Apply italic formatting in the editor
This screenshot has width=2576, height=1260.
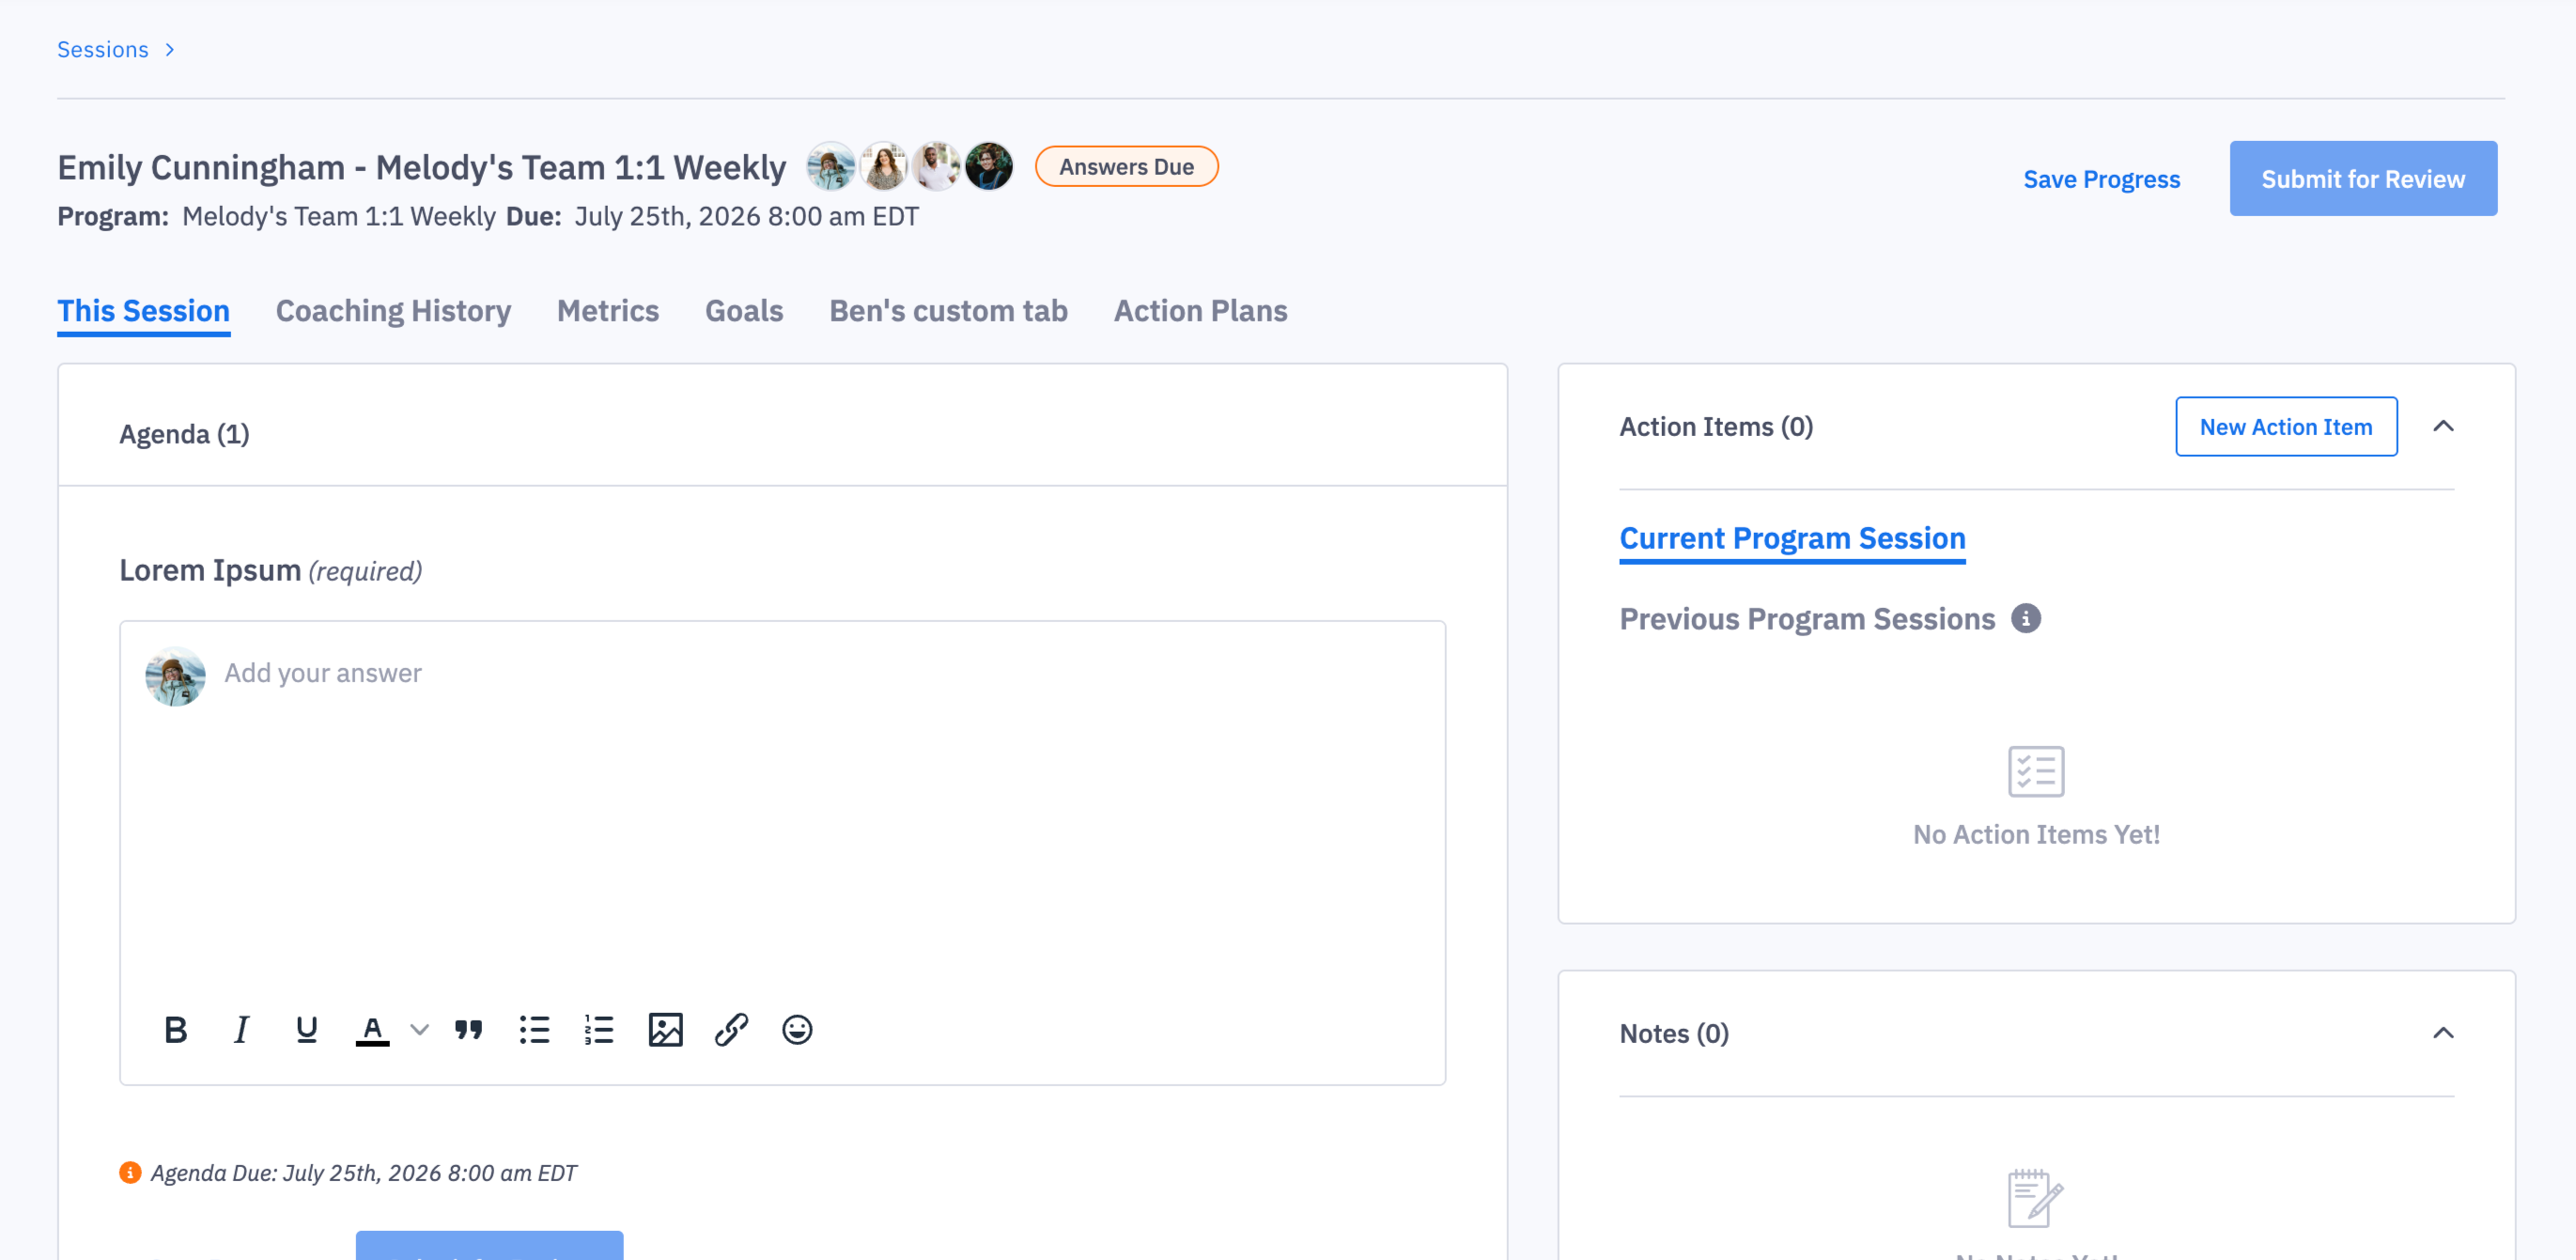point(241,1029)
